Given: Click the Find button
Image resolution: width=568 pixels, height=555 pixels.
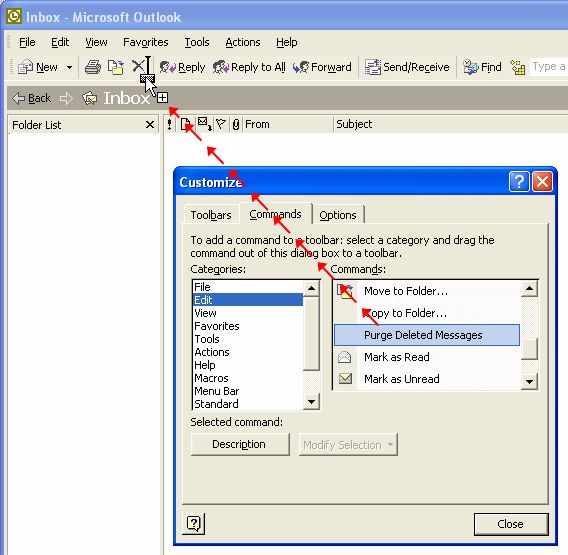Looking at the screenshot, I should (482, 67).
